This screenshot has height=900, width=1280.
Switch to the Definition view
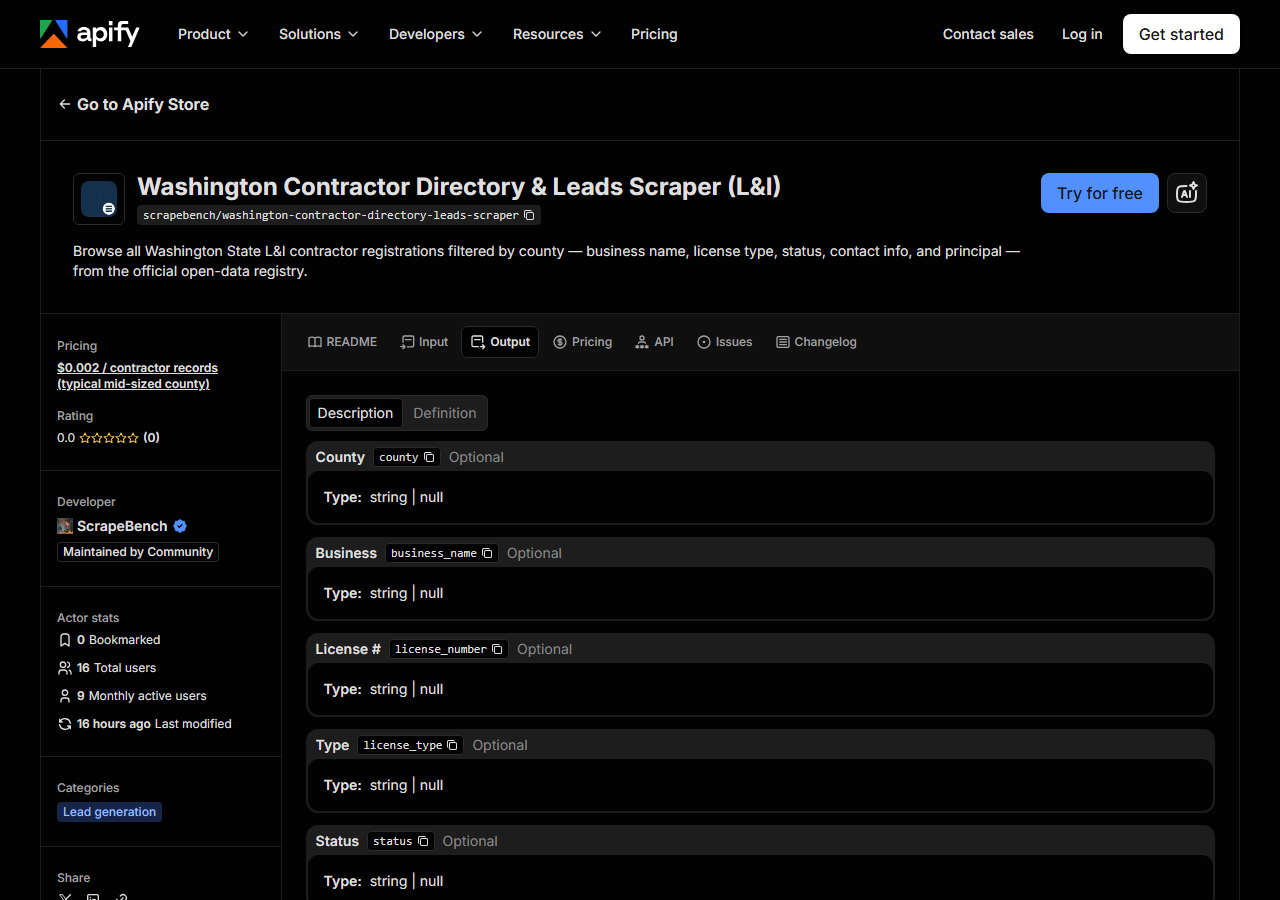point(445,413)
